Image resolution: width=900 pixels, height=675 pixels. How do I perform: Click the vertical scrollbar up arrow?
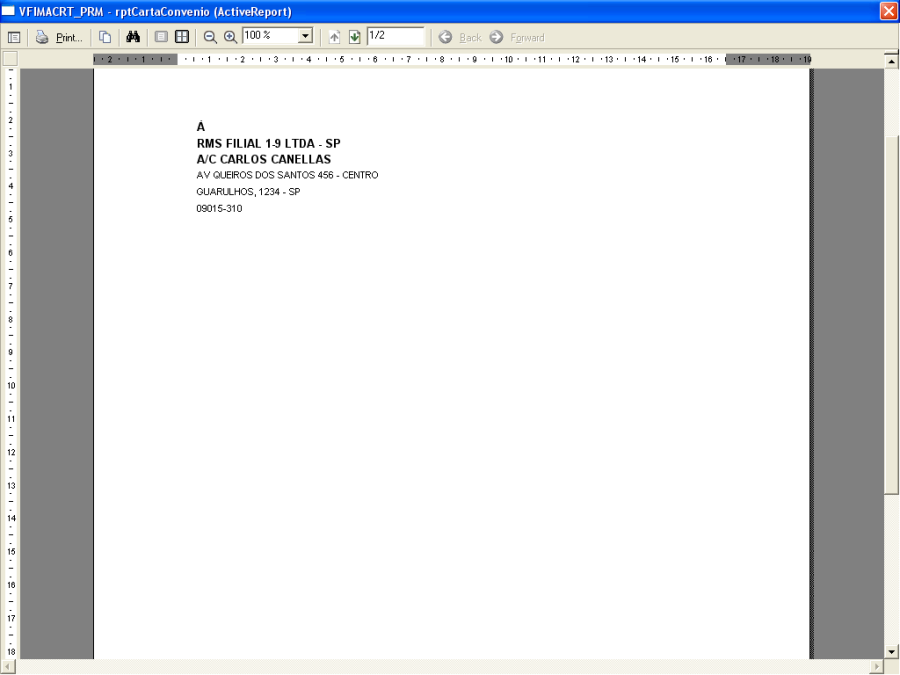coord(891,60)
